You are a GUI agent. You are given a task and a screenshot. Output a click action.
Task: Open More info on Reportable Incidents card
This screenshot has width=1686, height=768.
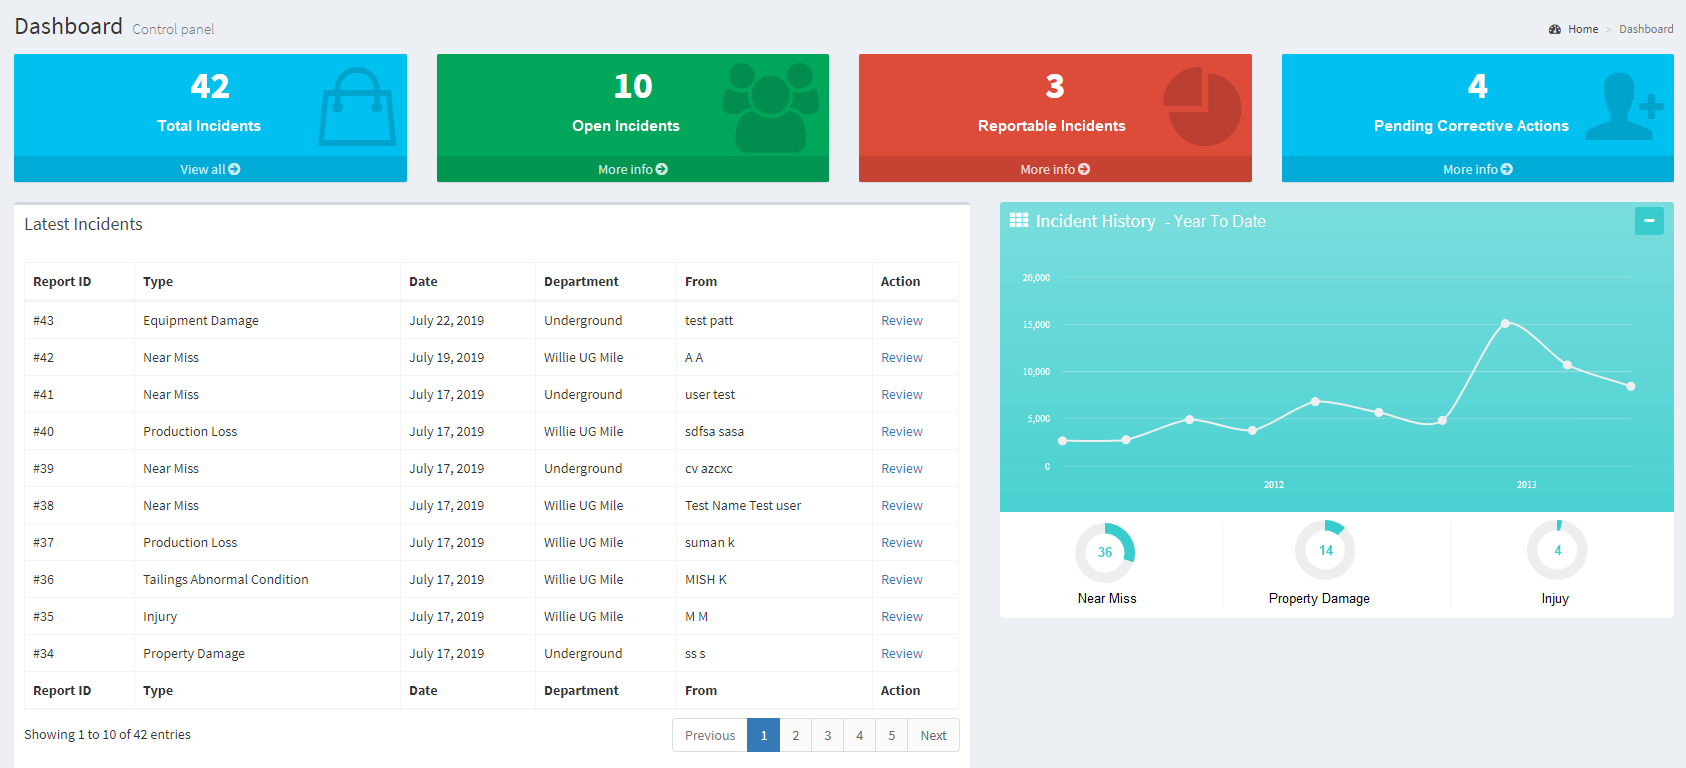click(x=1055, y=170)
